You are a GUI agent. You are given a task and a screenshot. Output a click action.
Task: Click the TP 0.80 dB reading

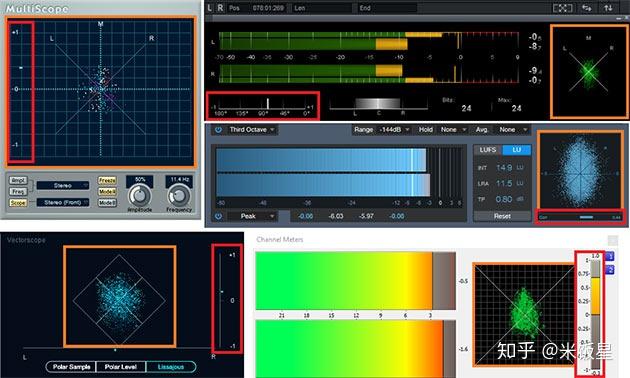coord(501,199)
